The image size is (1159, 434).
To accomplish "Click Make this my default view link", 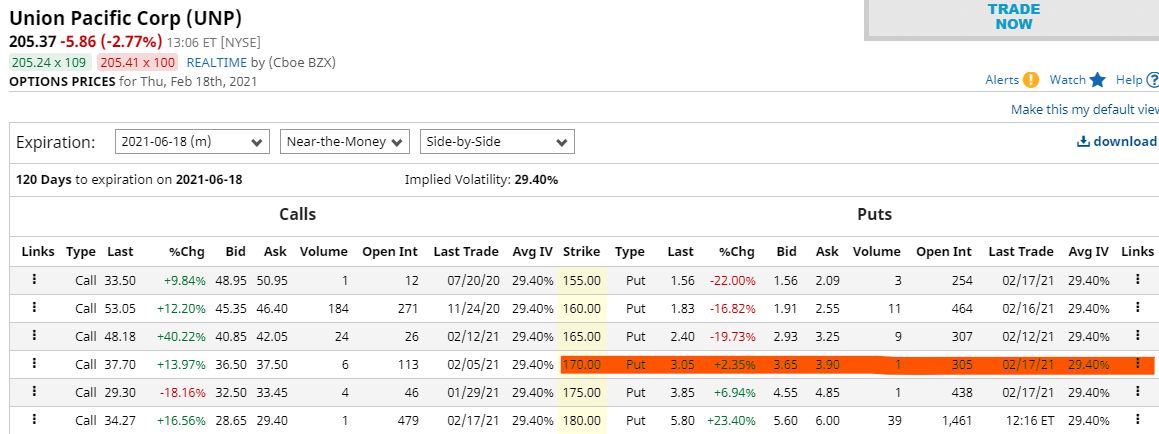I will [1084, 109].
